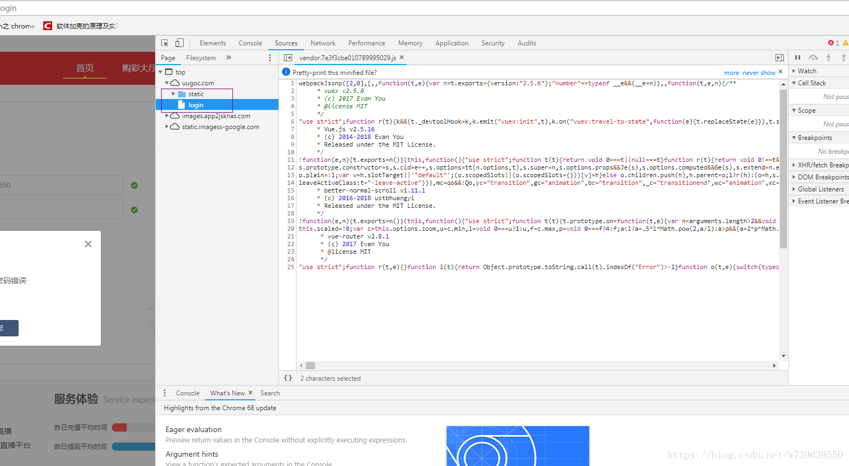Expand the Global Listeners section
This screenshot has height=466, width=849.
pyautogui.click(x=819, y=189)
